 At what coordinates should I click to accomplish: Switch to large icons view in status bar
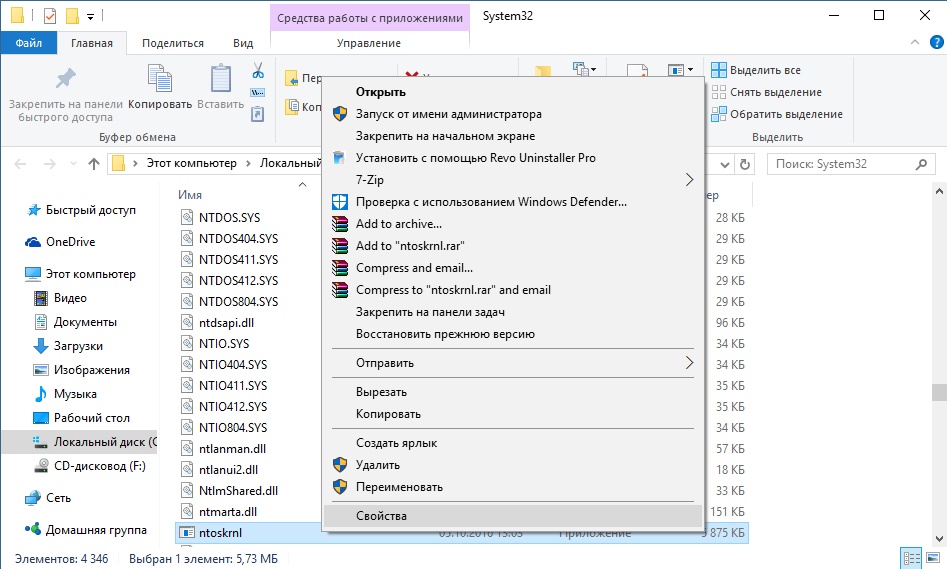[933, 558]
